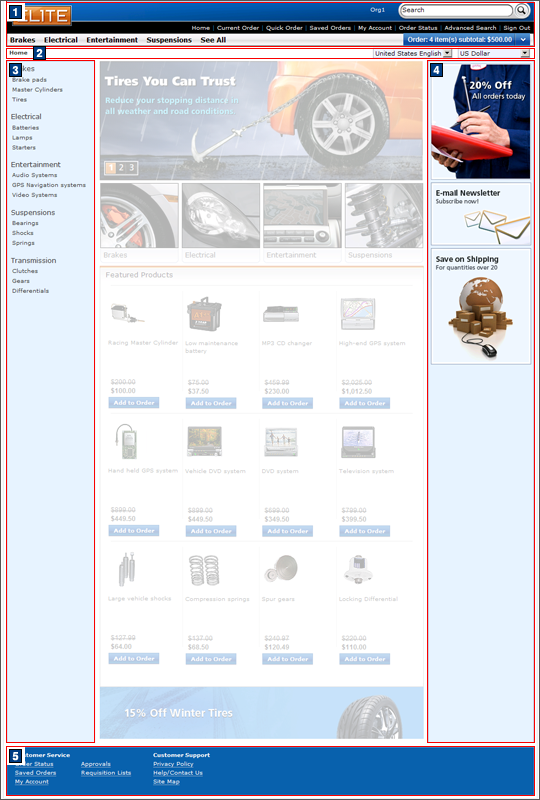
Task: Open the US Dollar currency dropdown
Action: 494,53
